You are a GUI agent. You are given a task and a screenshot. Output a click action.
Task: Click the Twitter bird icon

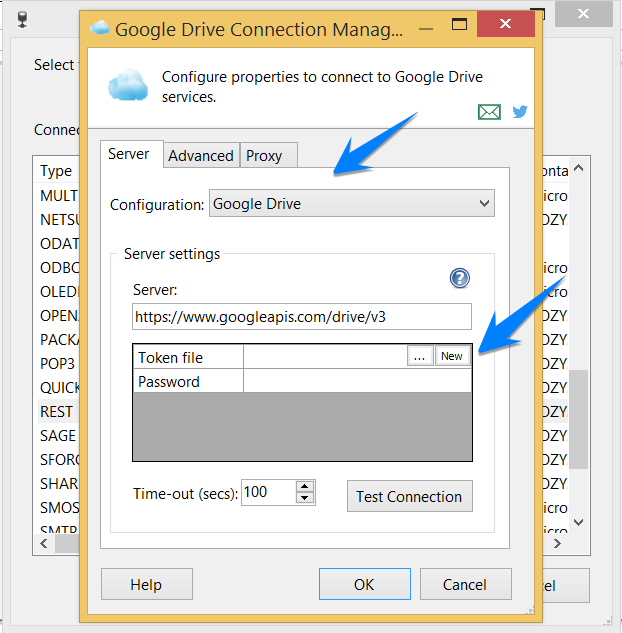[520, 111]
